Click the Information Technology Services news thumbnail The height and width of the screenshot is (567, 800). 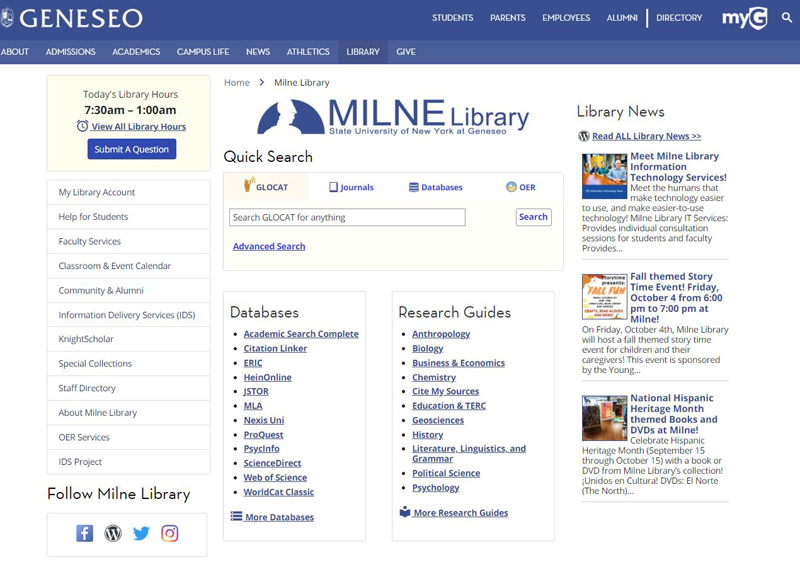pos(605,176)
